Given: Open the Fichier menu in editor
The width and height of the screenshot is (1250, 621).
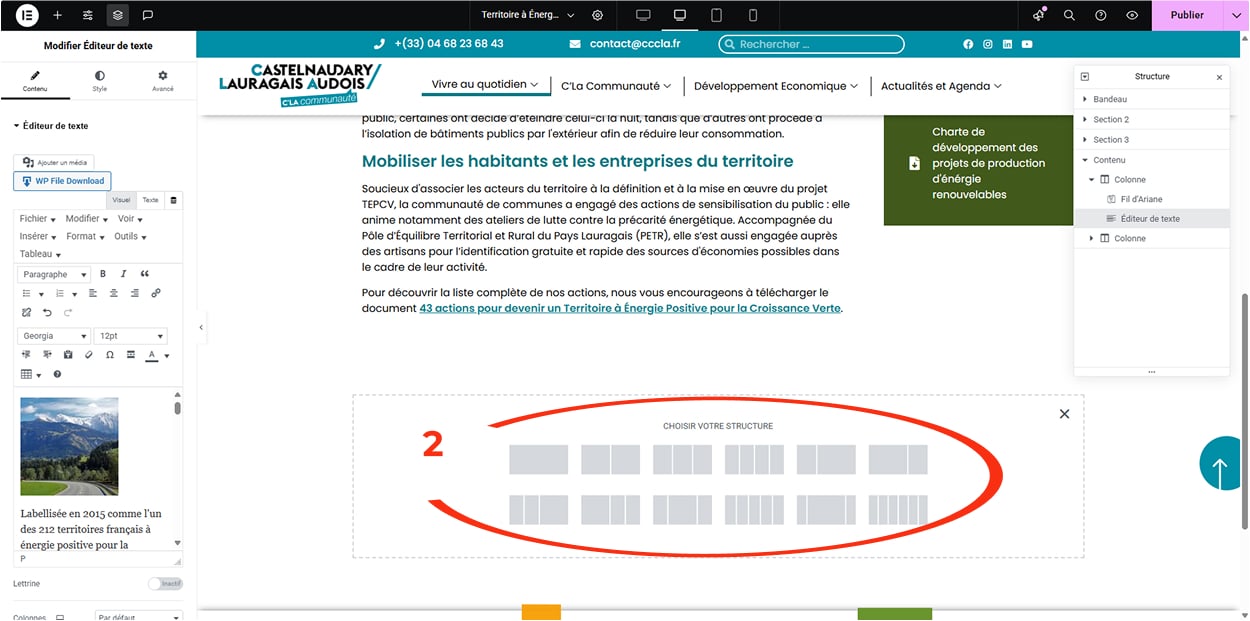Looking at the screenshot, I should pyautogui.click(x=36, y=218).
